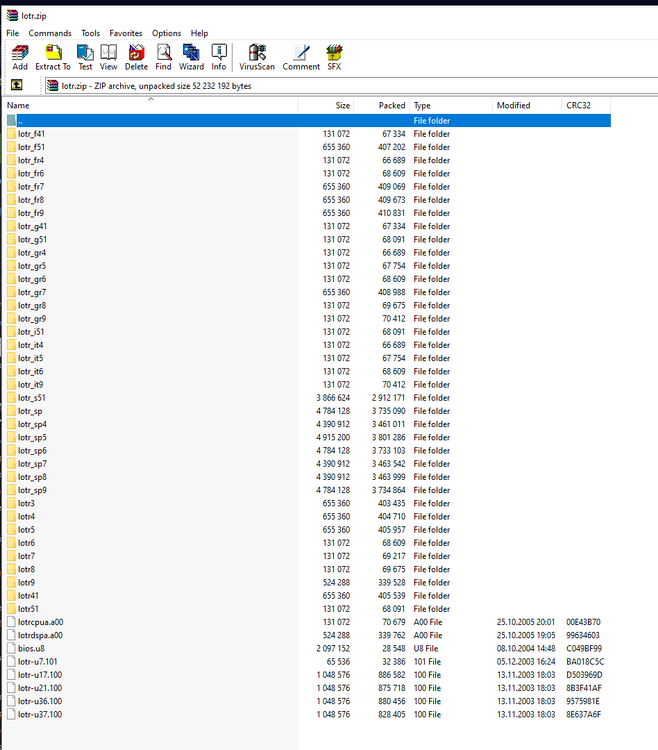This screenshot has height=750, width=658.
Task: Go up one level via the up-folder icon
Action: coord(17,85)
